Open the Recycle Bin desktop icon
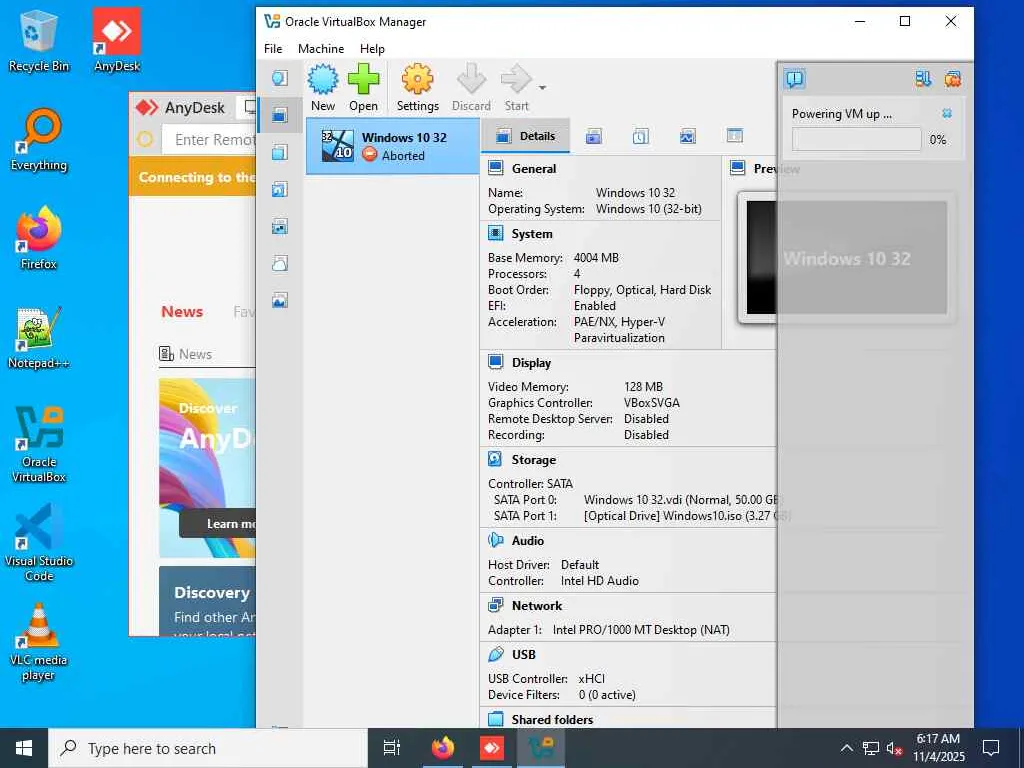Screen dimensions: 1024x768 click(39, 41)
